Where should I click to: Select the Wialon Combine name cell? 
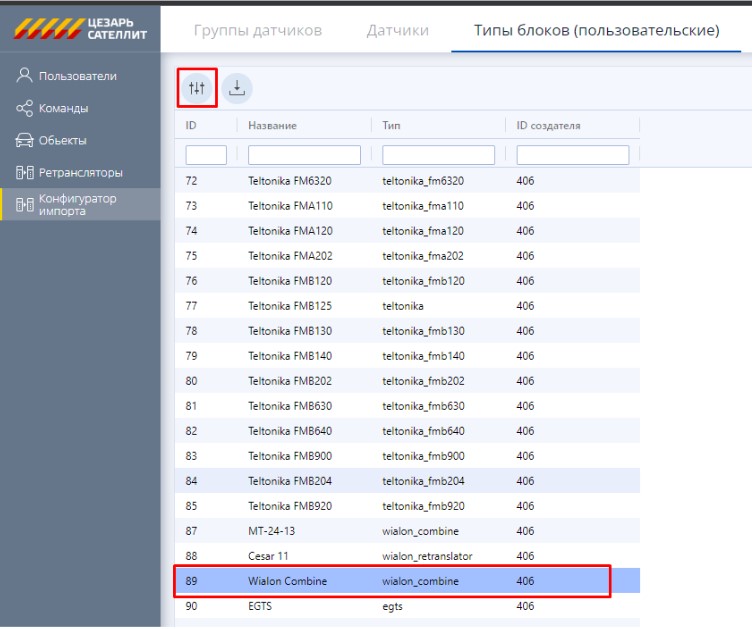288,581
